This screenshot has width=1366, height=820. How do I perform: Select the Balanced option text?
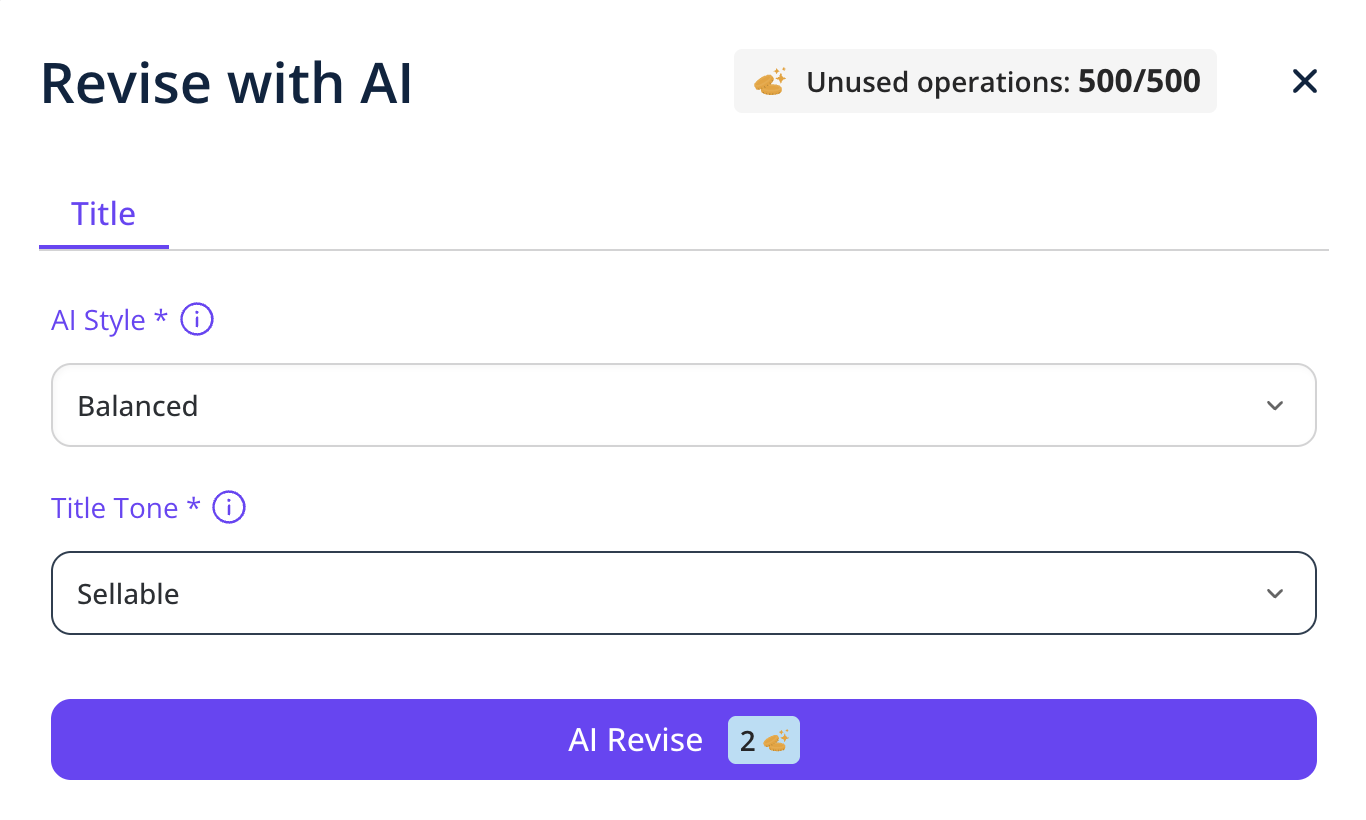(138, 406)
